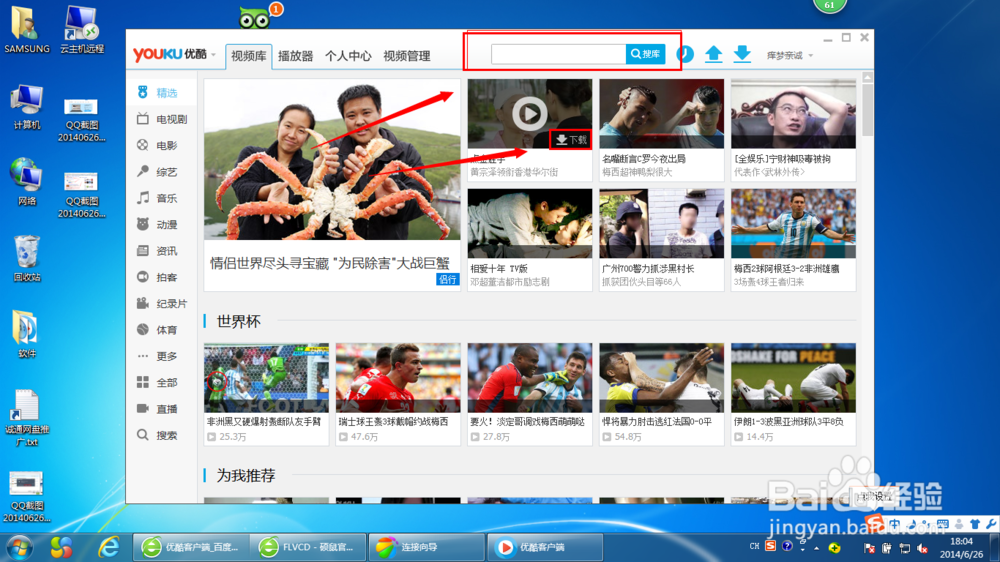Select the 云主机远程 desktop shortcut
1000x562 pixels.
pyautogui.click(x=82, y=29)
